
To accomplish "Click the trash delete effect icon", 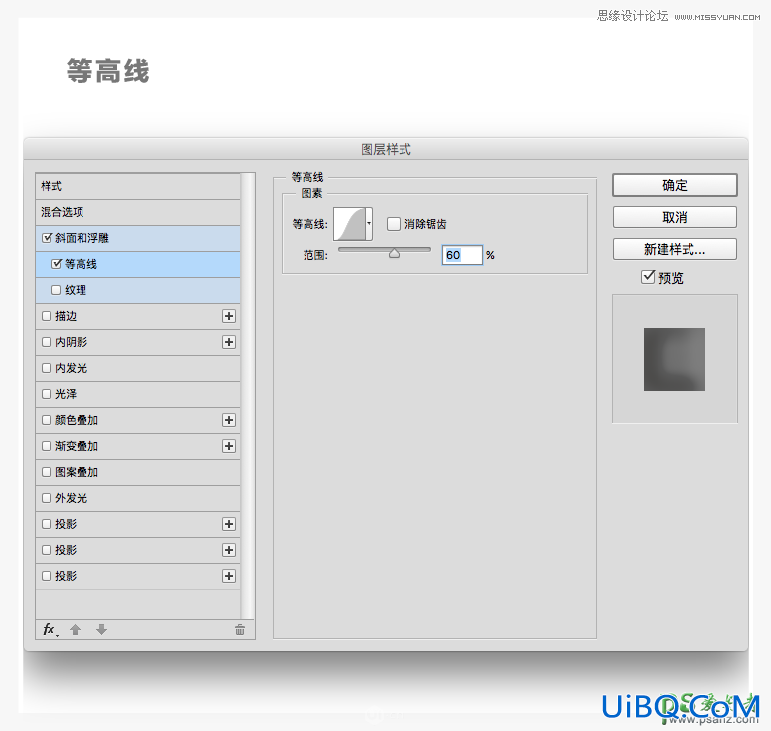I will 240,630.
